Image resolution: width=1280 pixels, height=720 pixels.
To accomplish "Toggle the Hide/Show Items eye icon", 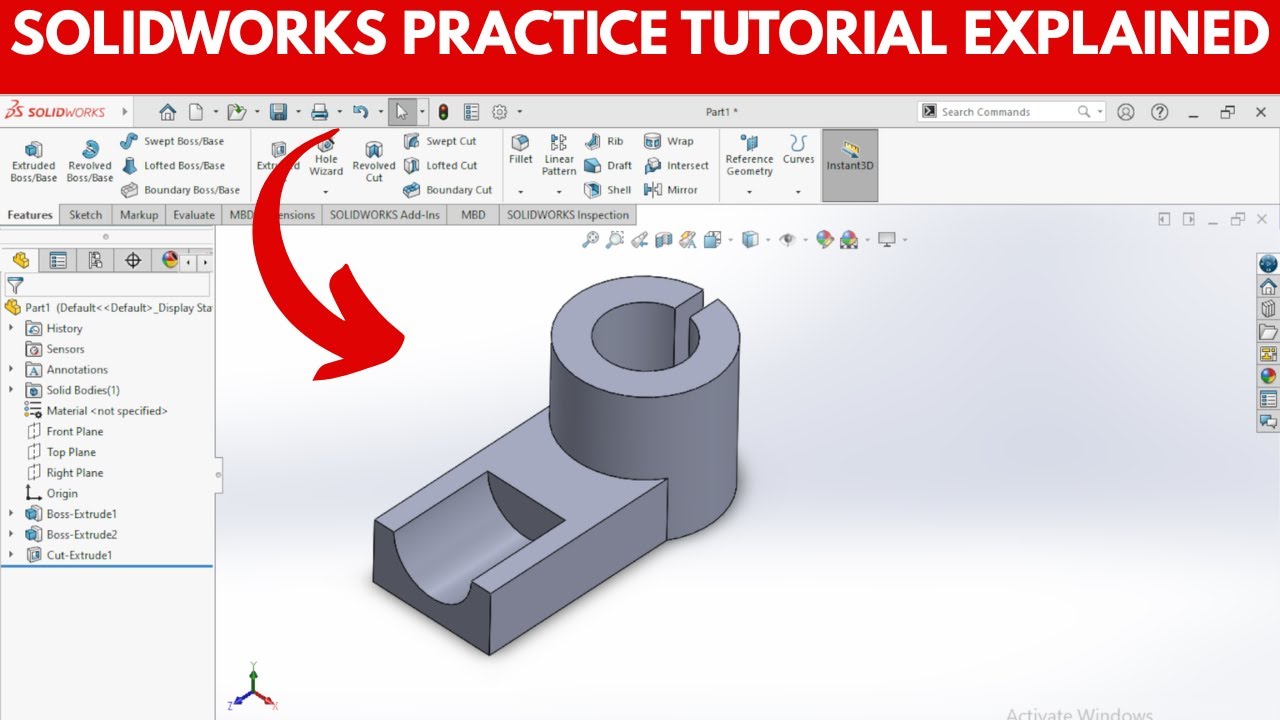I will (787, 239).
